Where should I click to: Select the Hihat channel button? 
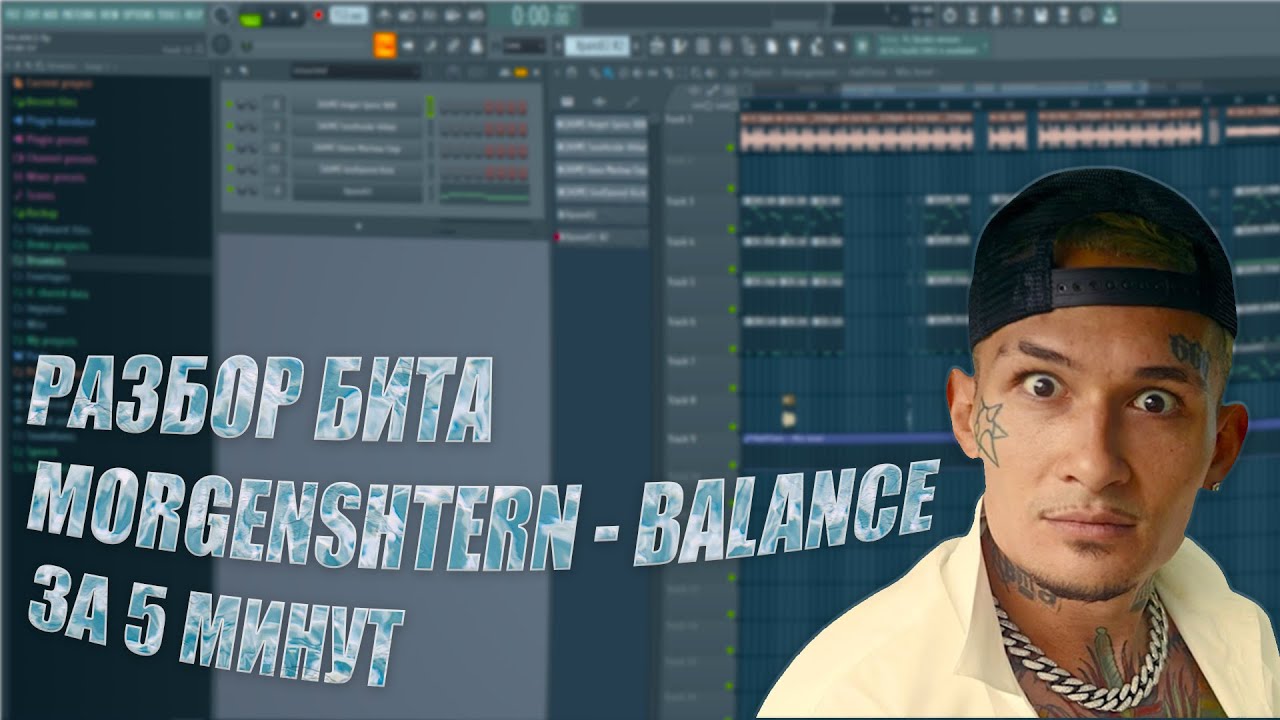357,126
